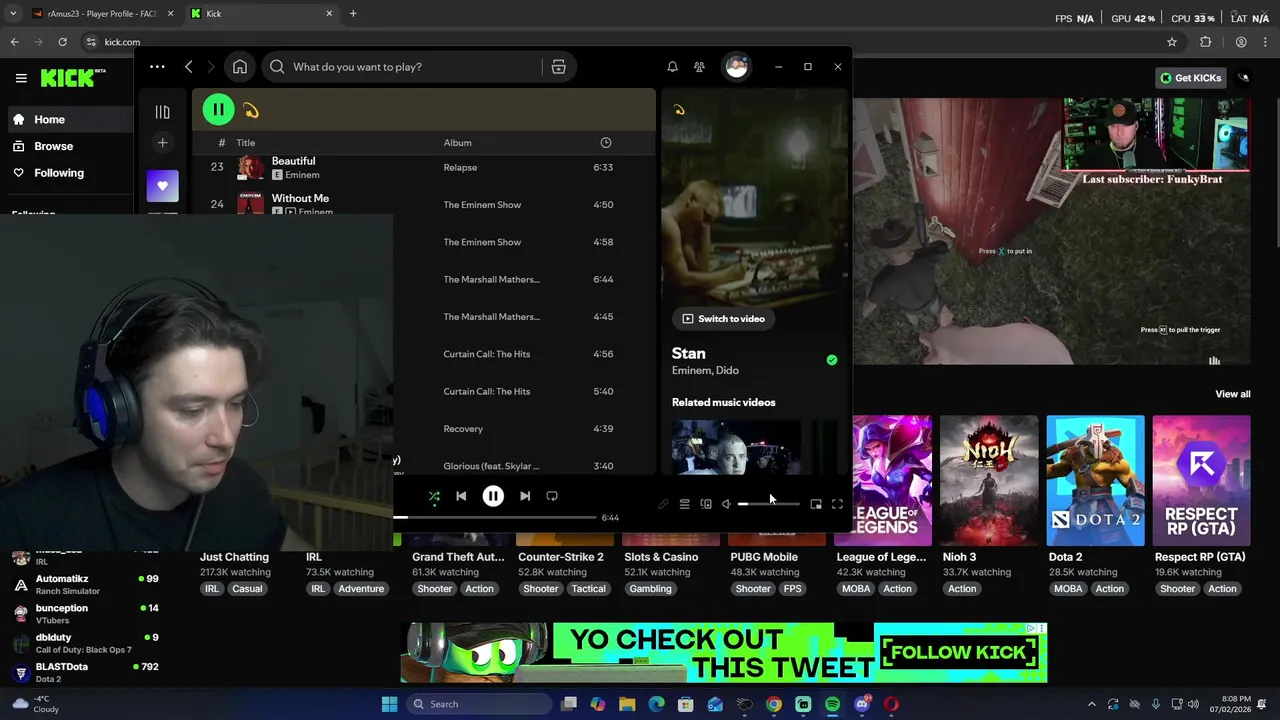Switch to the FACEIT Player Profile tab

pos(100,14)
